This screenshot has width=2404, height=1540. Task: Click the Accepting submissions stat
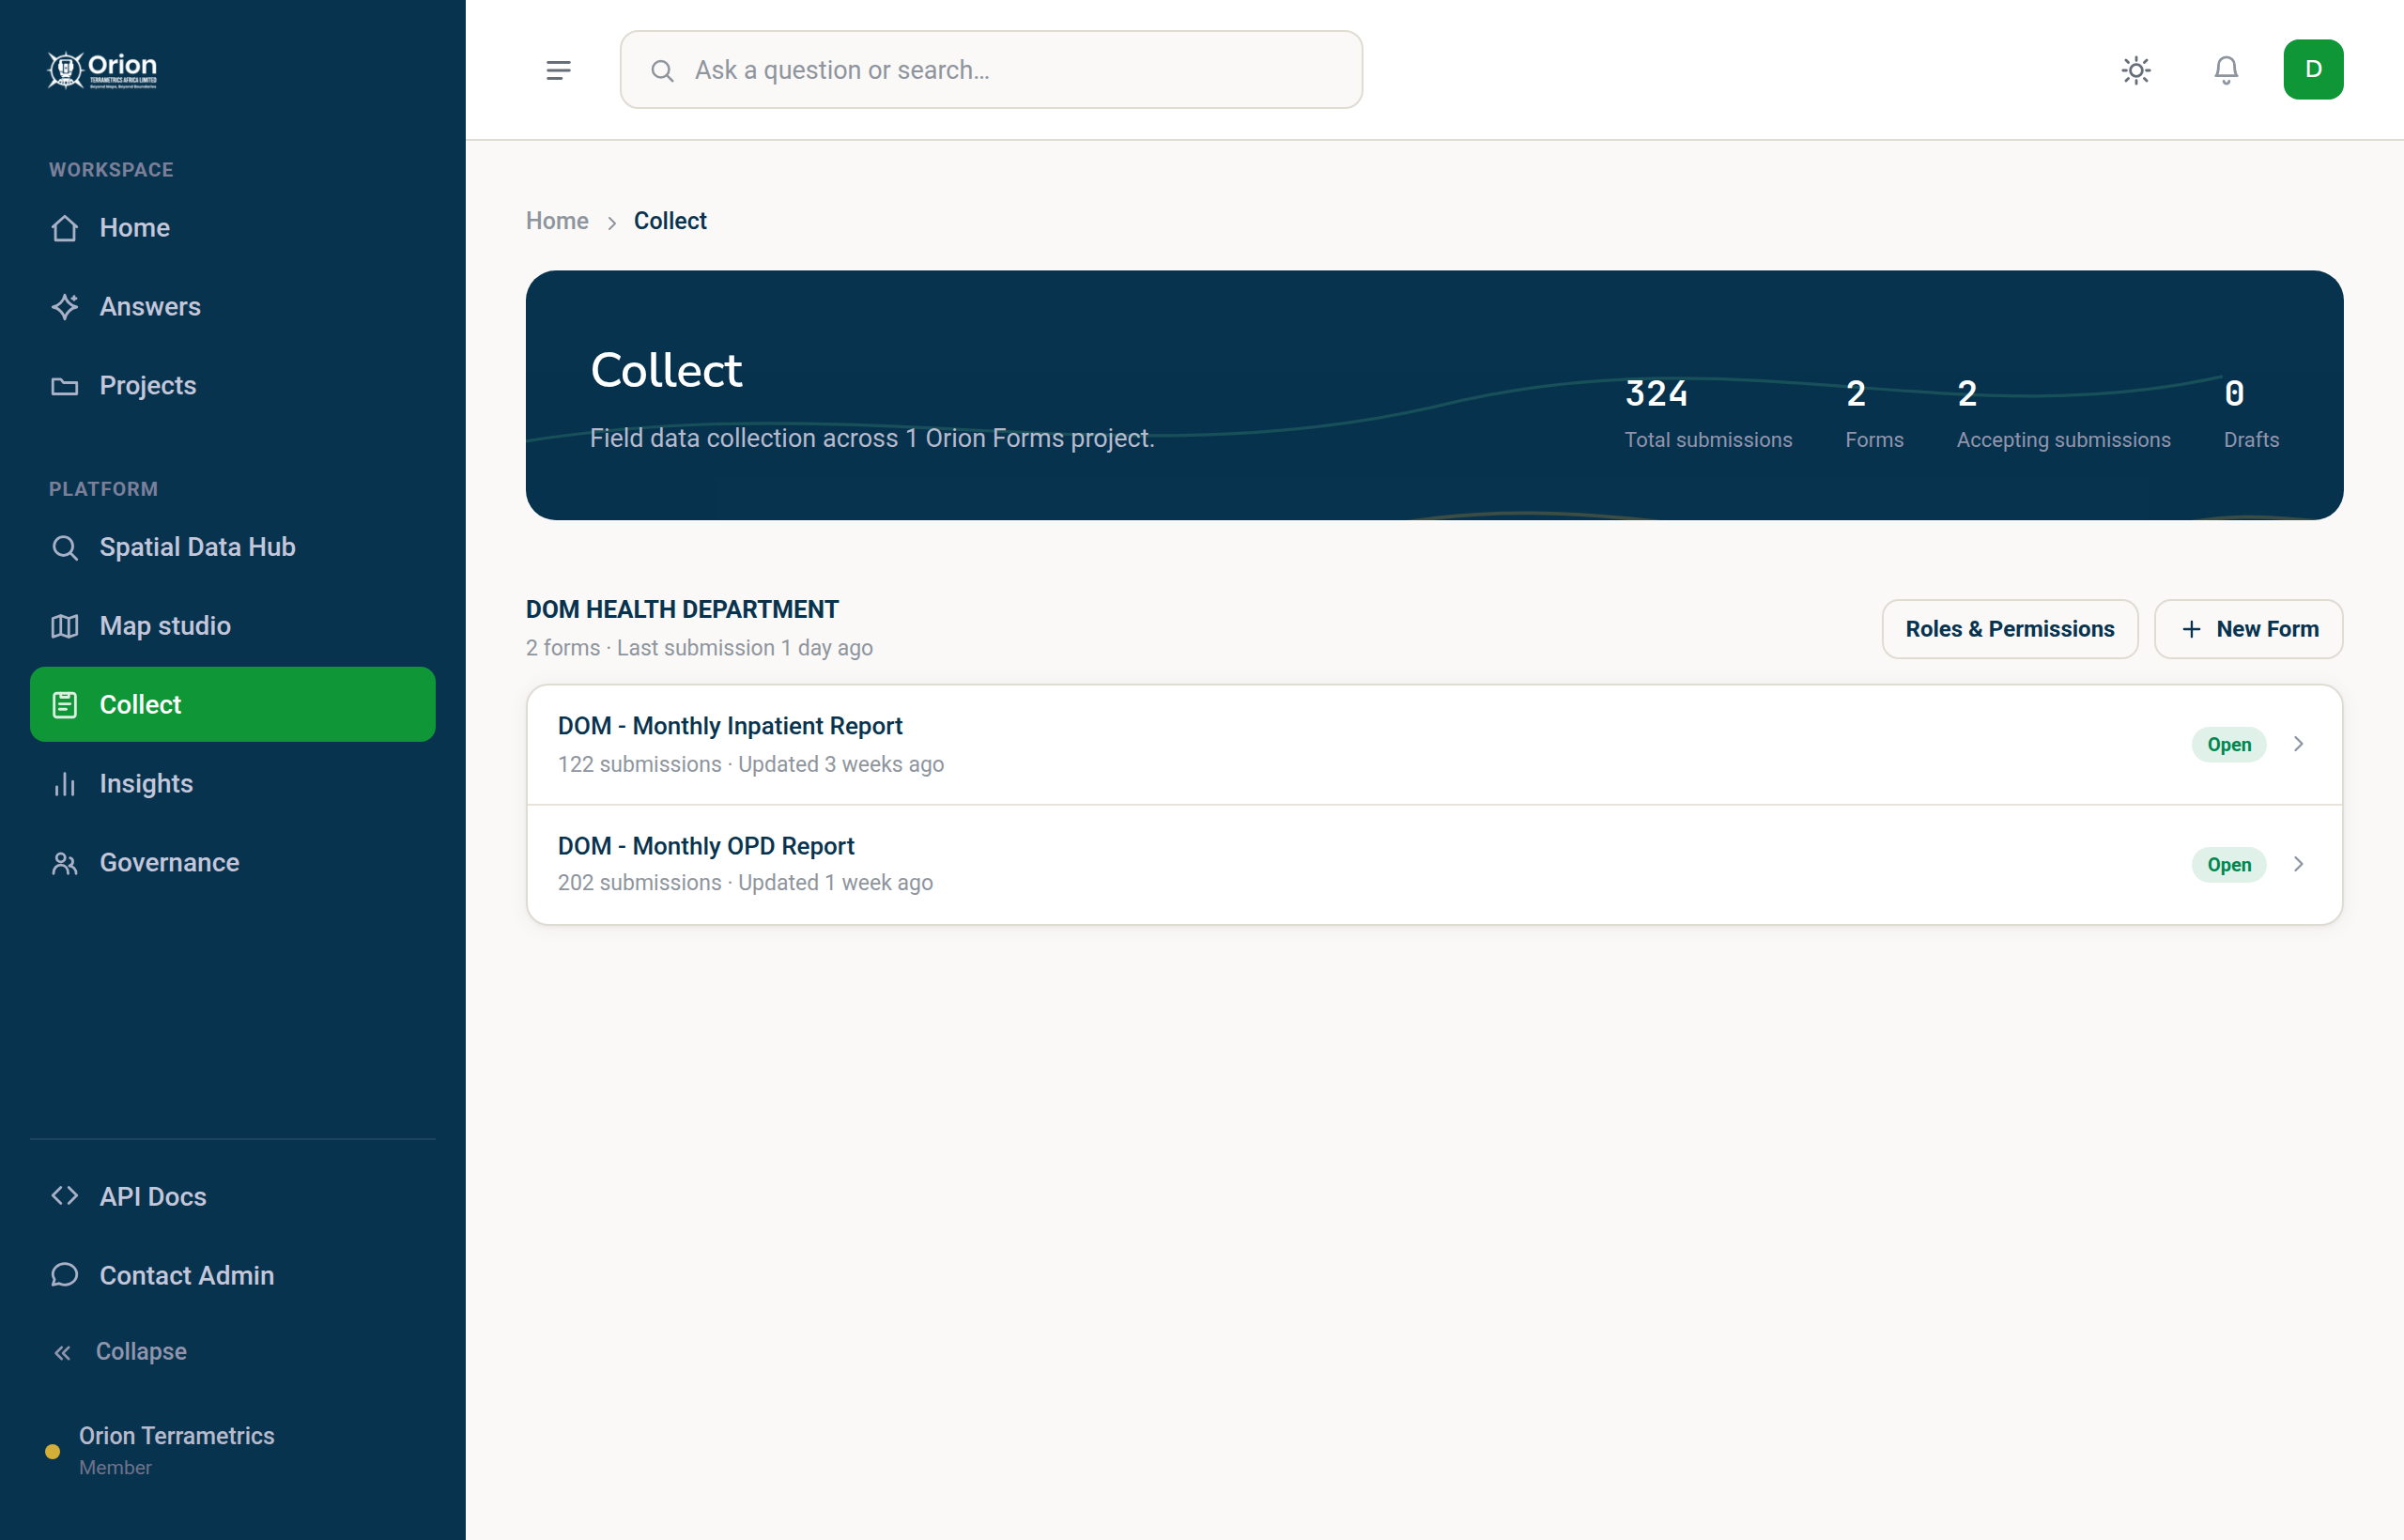[2063, 414]
